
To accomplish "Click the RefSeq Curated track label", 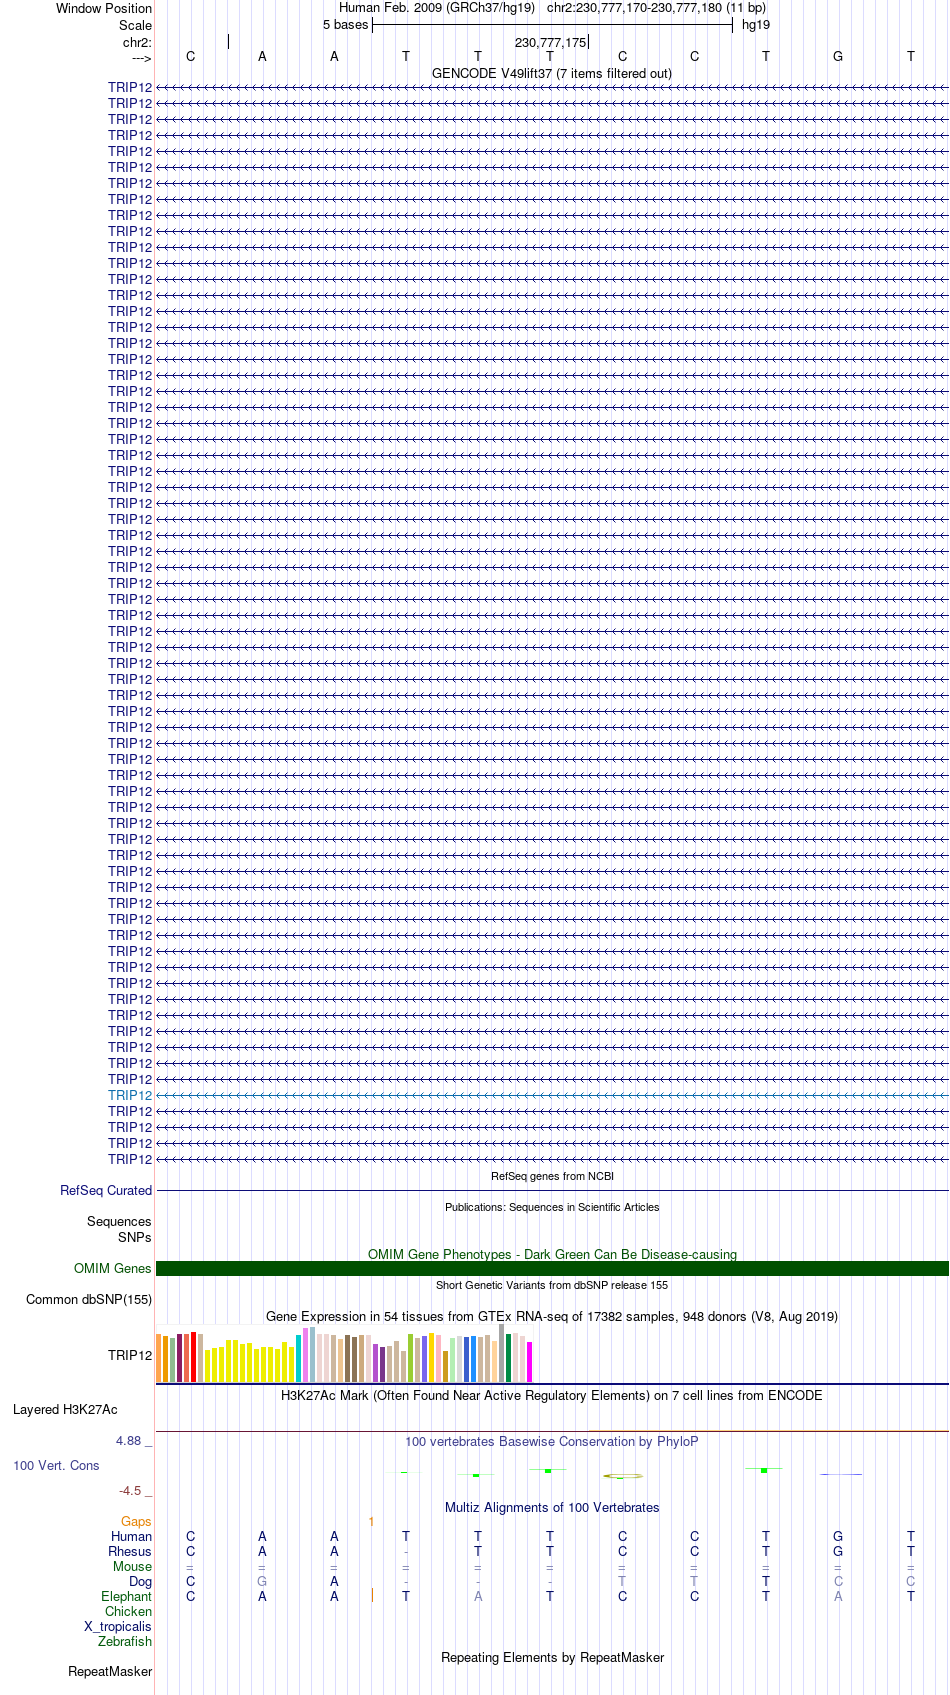I will point(106,1191).
